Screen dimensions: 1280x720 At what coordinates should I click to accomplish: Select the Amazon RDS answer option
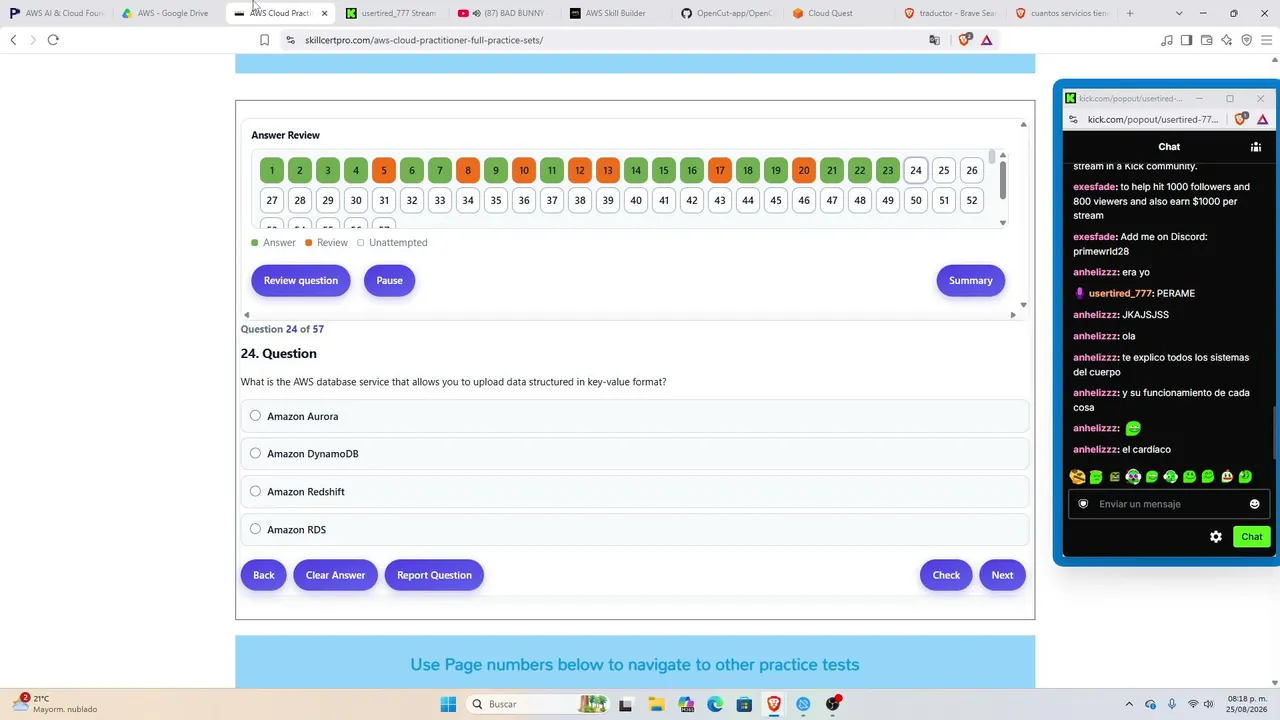634,530
